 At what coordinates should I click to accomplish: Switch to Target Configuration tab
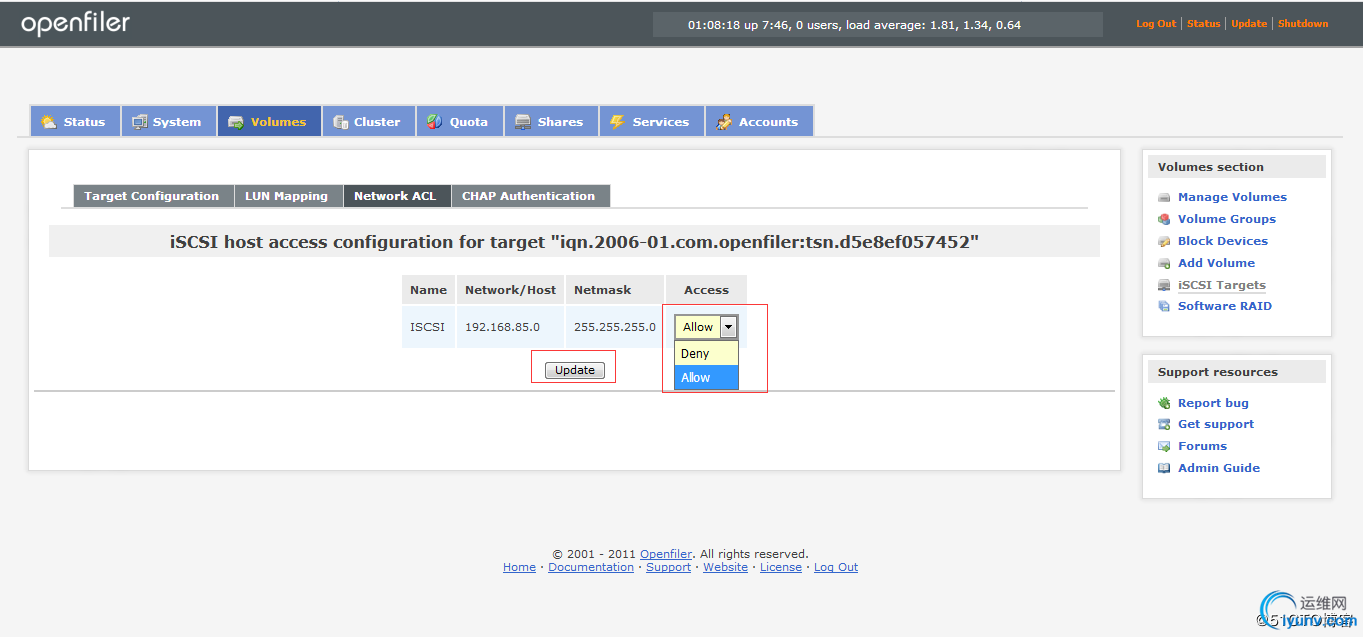pyautogui.click(x=153, y=196)
